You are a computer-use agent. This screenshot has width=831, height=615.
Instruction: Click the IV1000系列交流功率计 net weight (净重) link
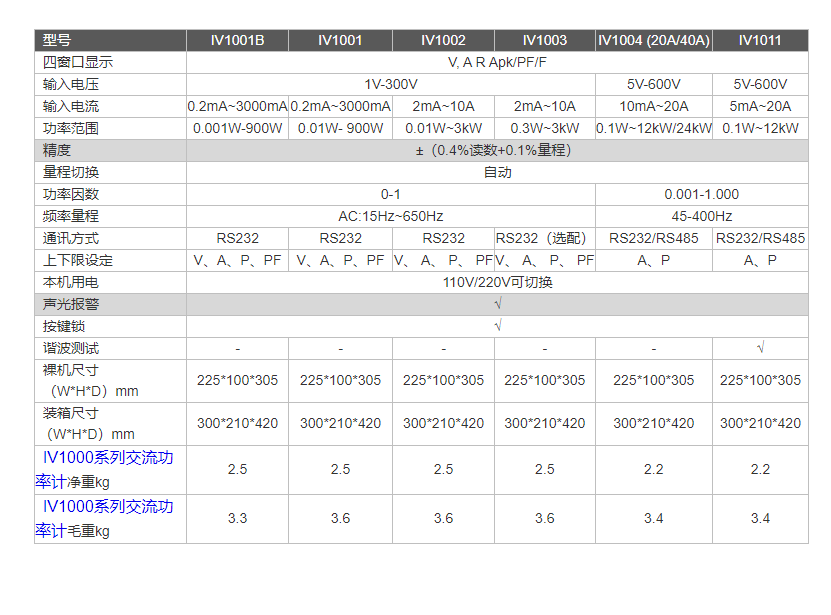(108, 458)
